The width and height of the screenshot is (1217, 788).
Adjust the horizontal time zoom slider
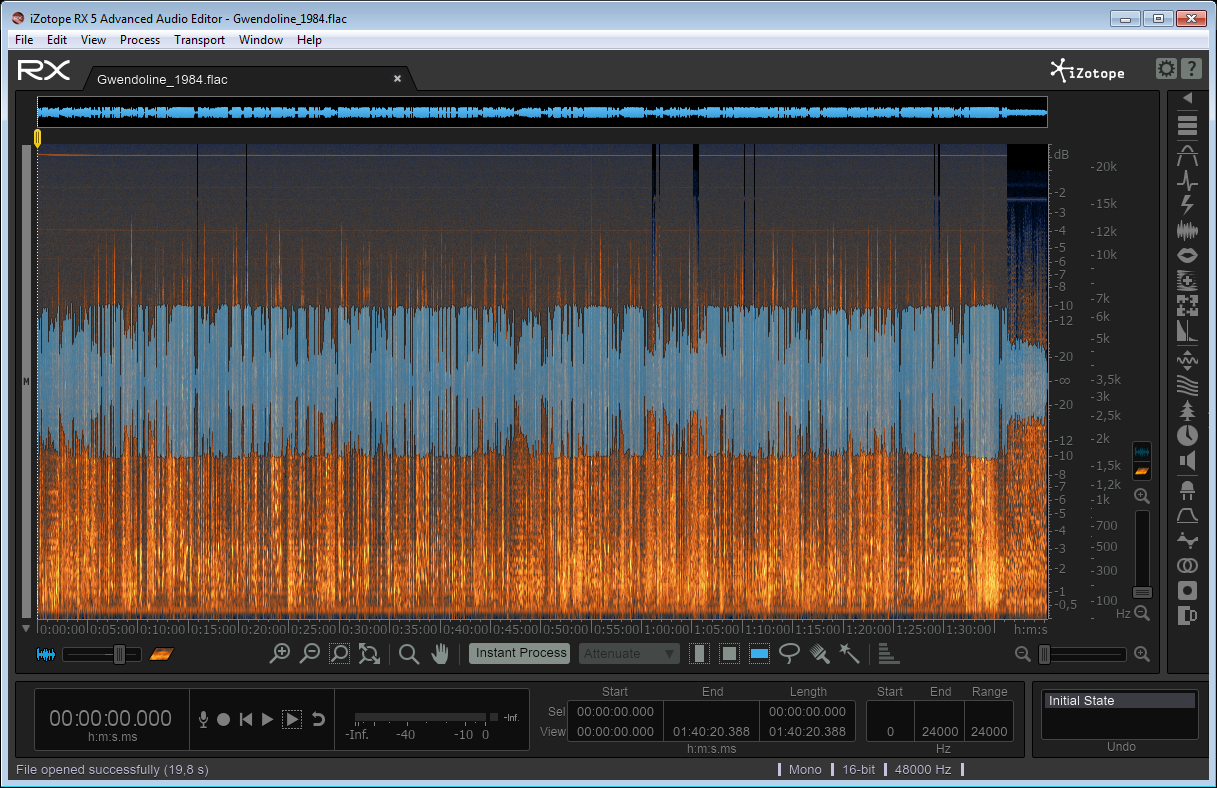[1082, 654]
